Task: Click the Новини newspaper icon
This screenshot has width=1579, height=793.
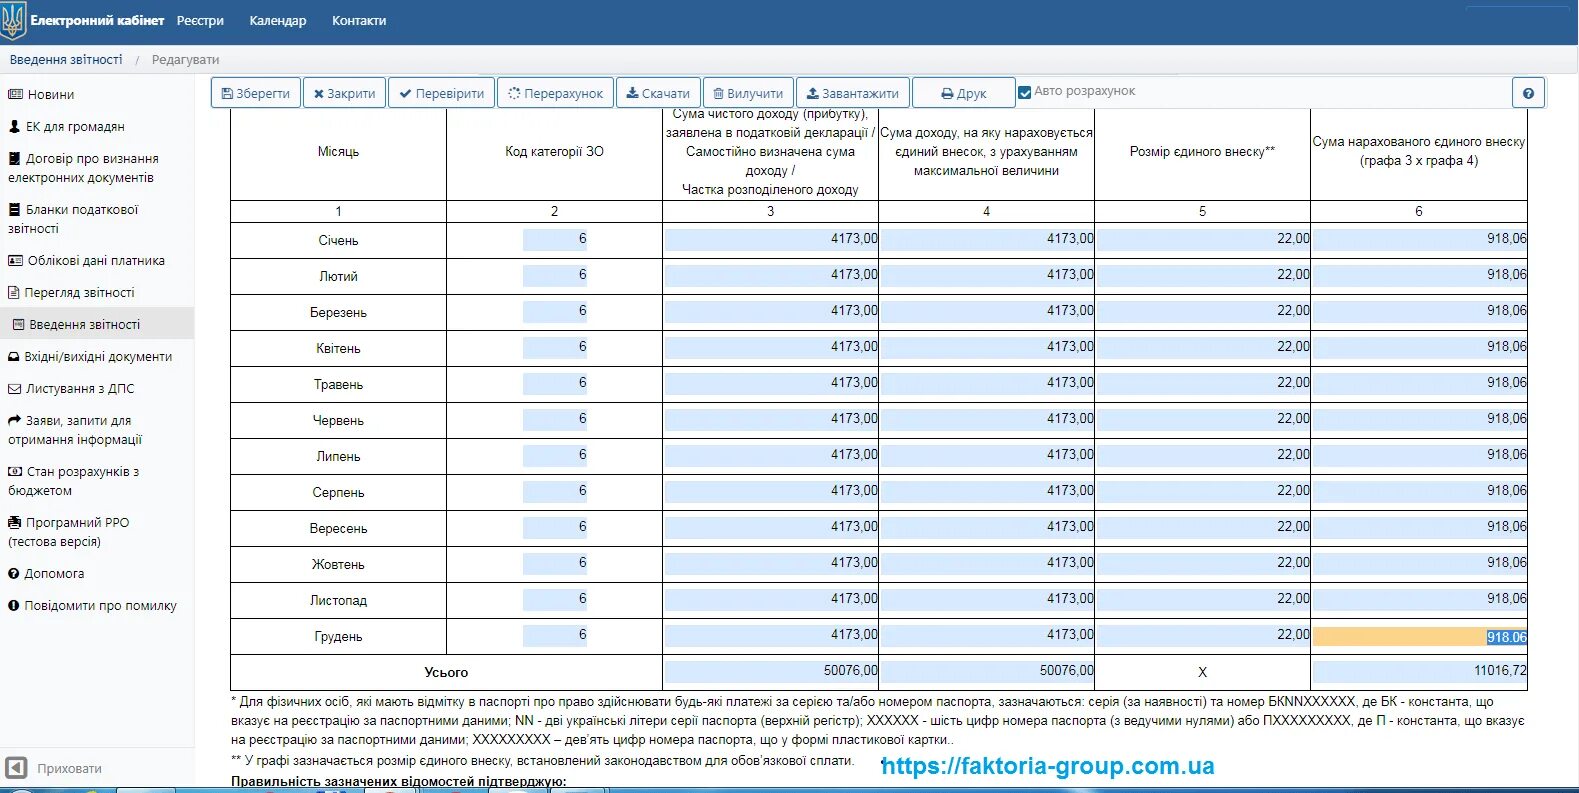Action: coord(15,94)
